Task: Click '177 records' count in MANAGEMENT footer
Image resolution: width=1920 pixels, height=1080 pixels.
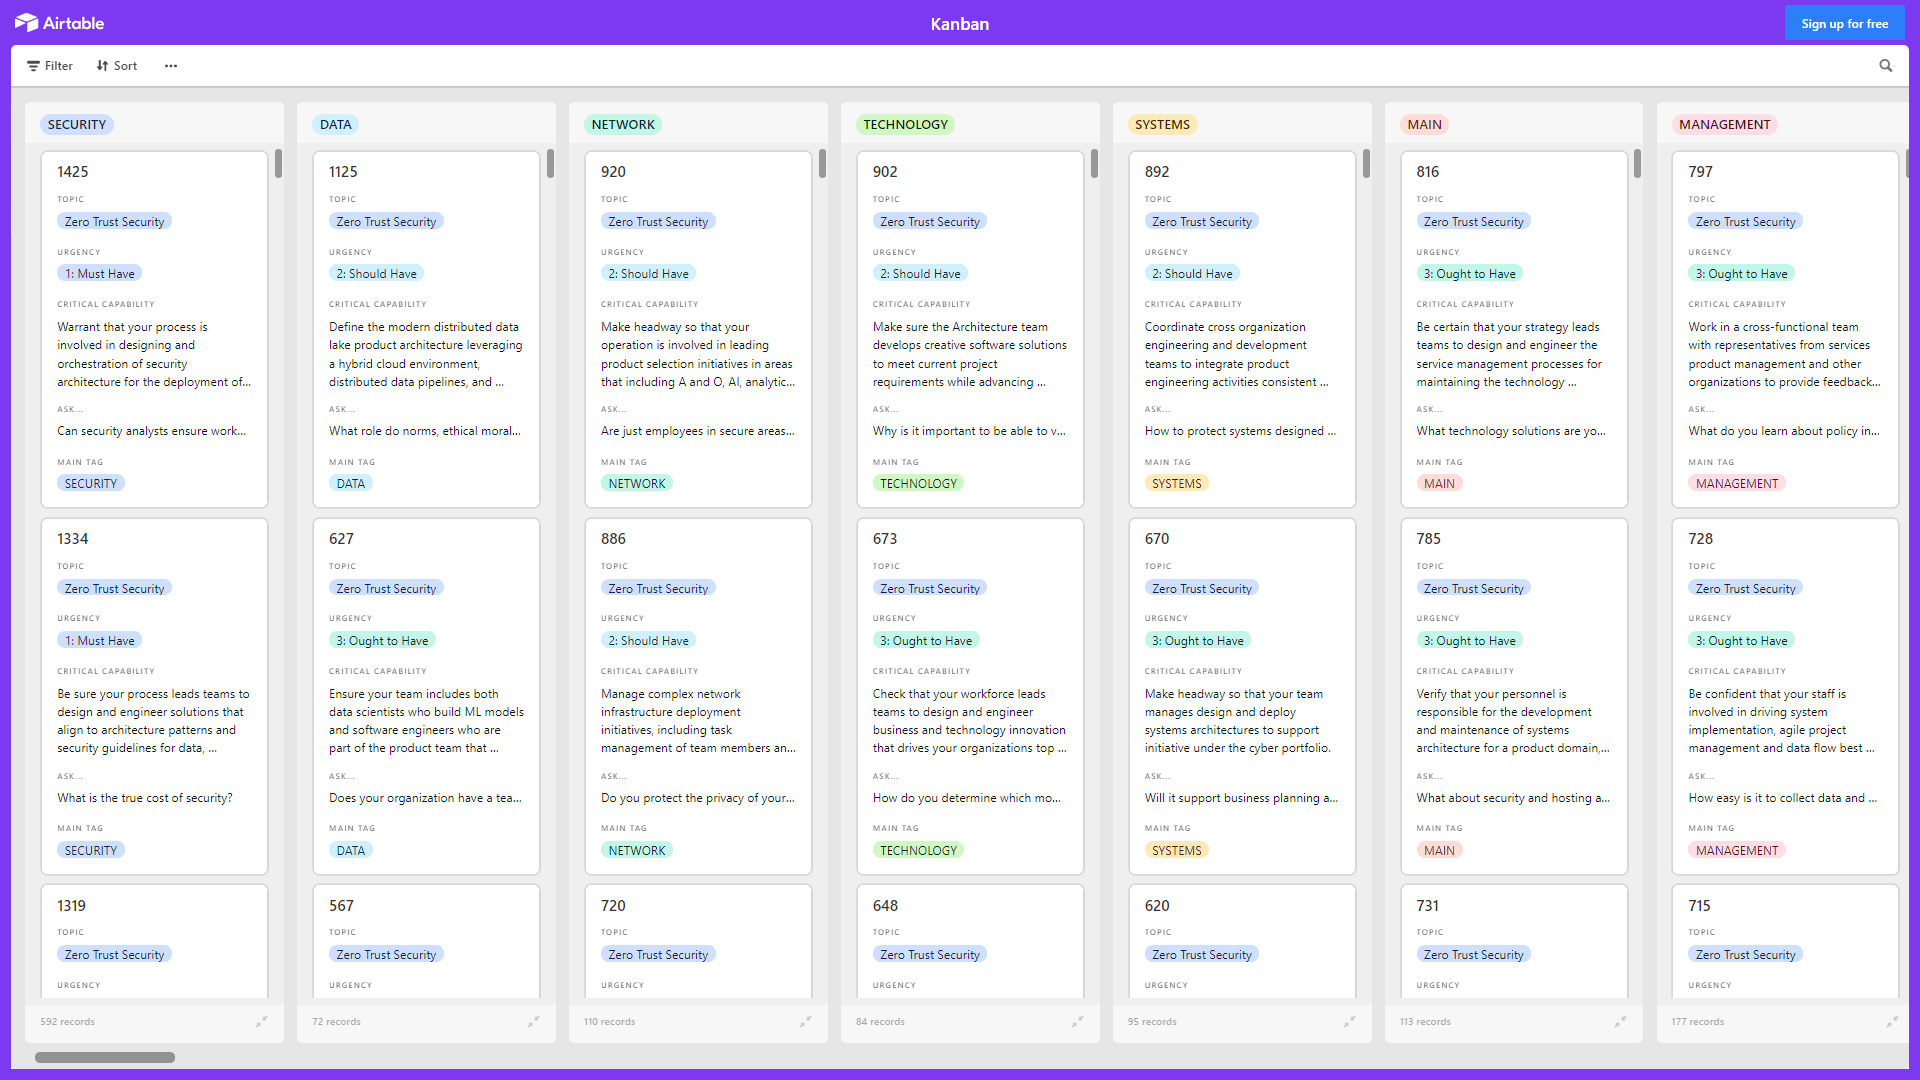Action: pyautogui.click(x=1697, y=1022)
